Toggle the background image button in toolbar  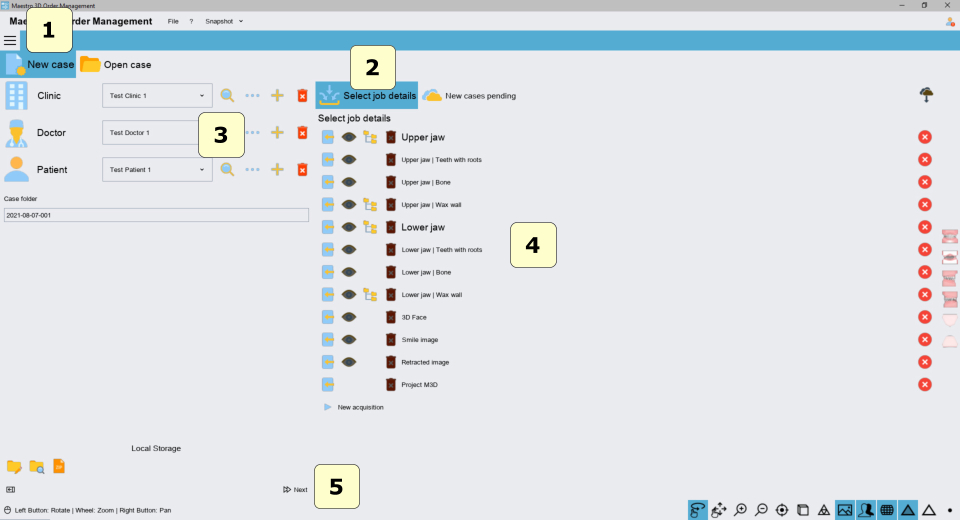click(x=845, y=510)
